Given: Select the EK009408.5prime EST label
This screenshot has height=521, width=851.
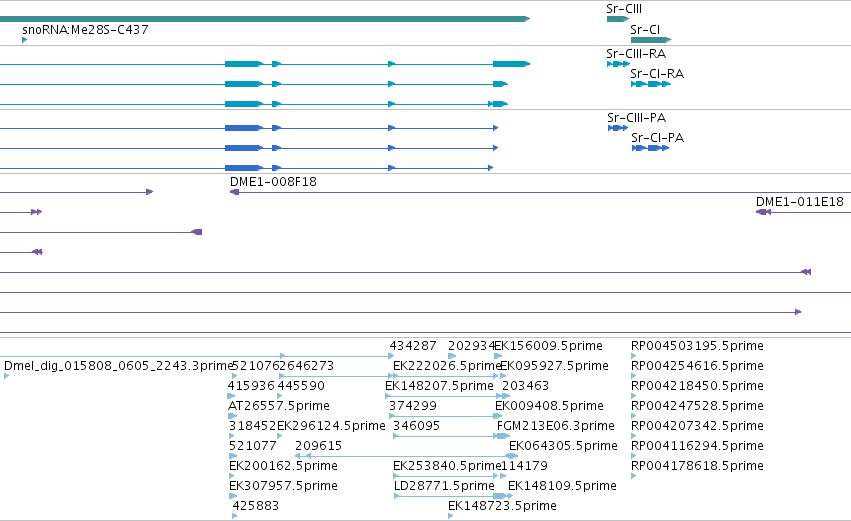Looking at the screenshot, I should (549, 406).
